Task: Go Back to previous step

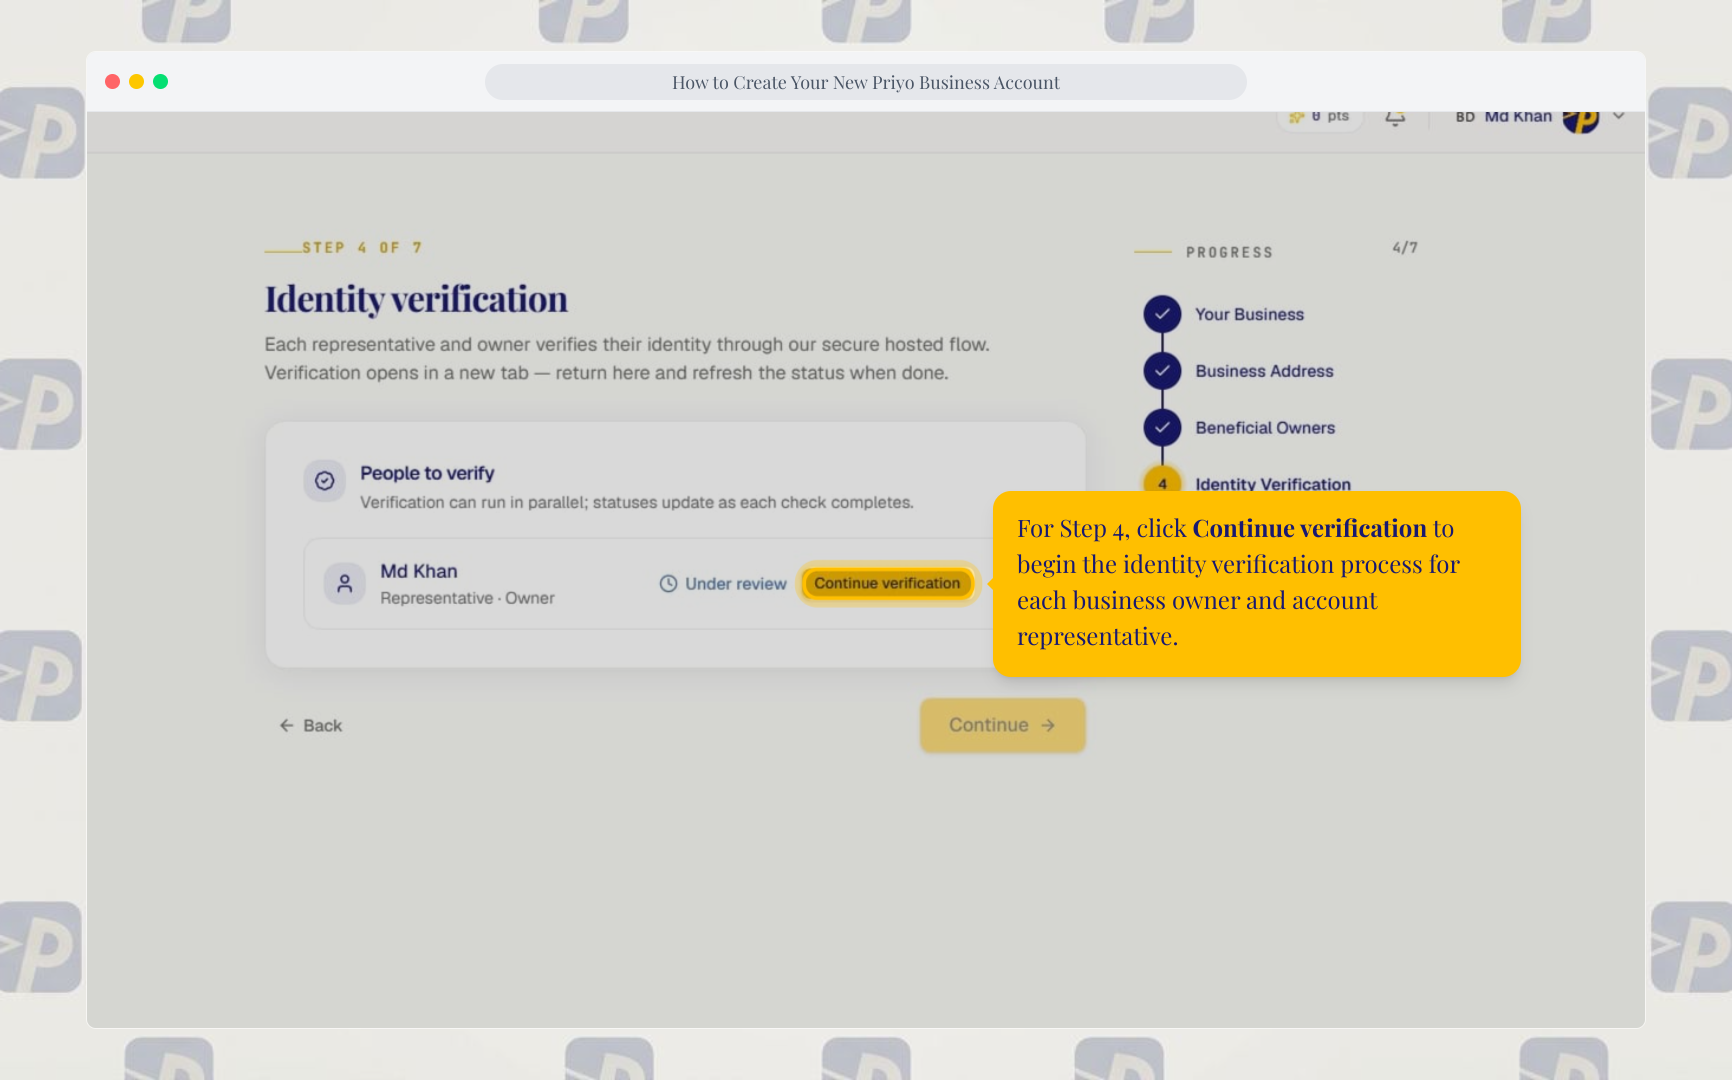Action: coord(310,725)
